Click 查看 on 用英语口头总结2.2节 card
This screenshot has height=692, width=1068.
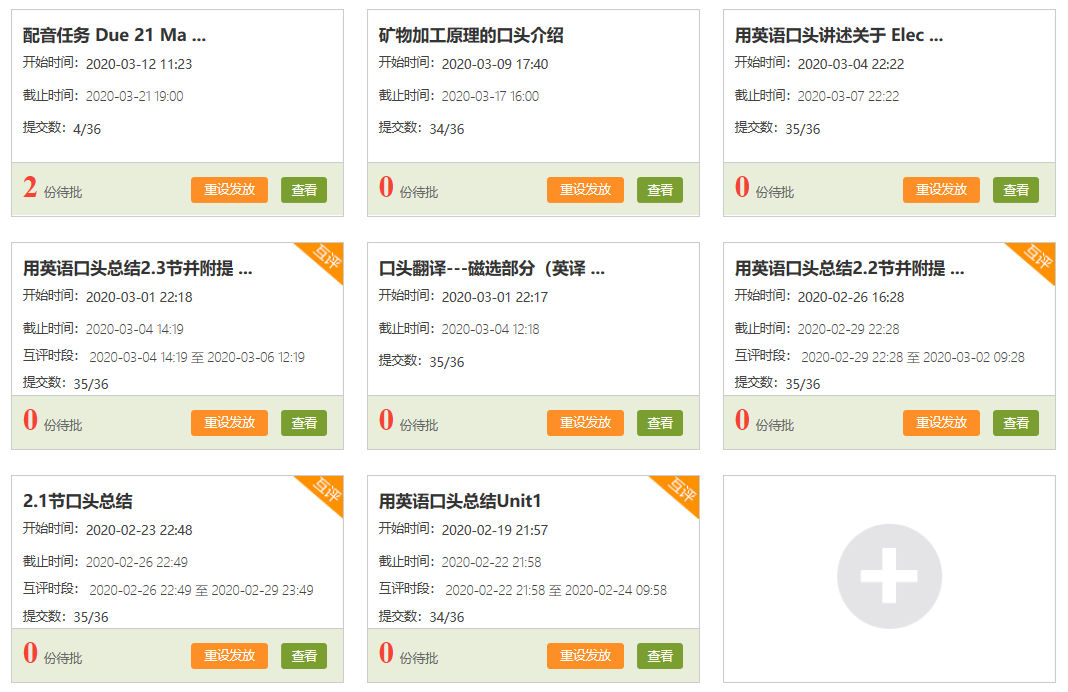click(1016, 423)
